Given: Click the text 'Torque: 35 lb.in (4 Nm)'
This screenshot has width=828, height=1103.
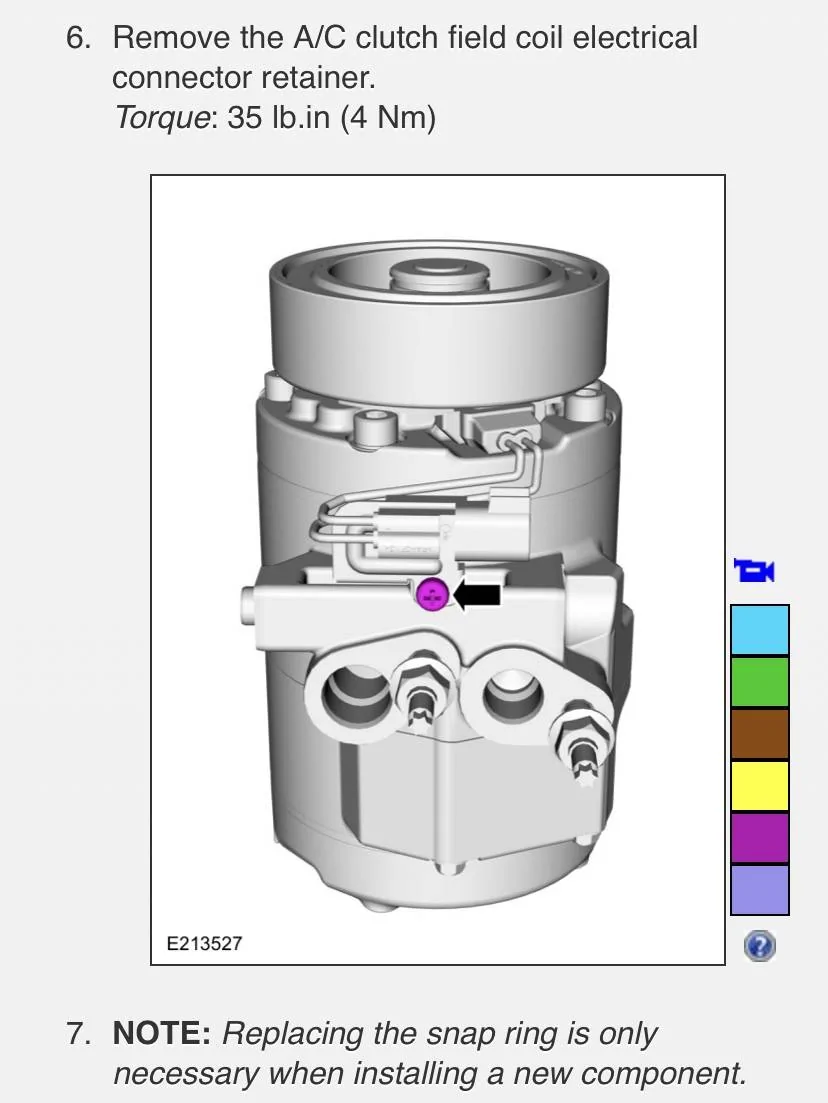Looking at the screenshot, I should tap(275, 117).
